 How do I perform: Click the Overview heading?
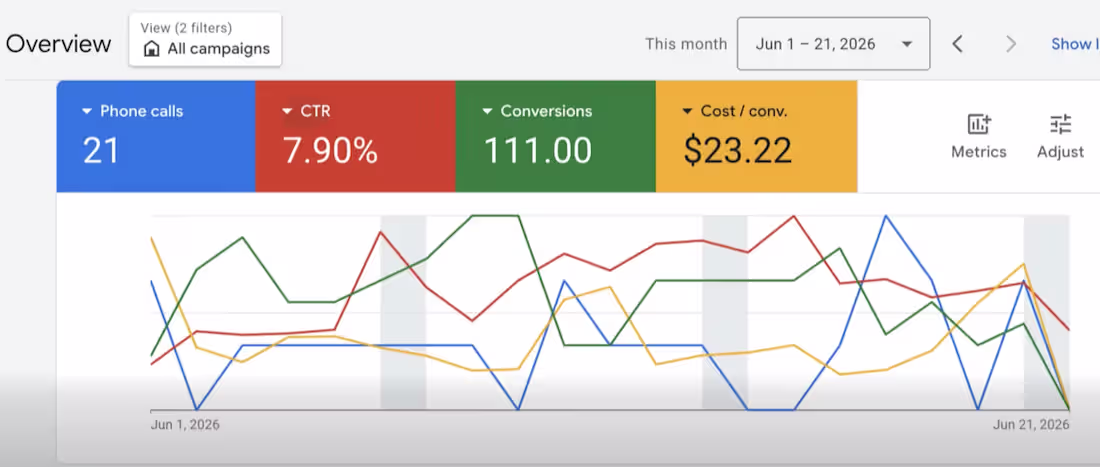coord(58,44)
